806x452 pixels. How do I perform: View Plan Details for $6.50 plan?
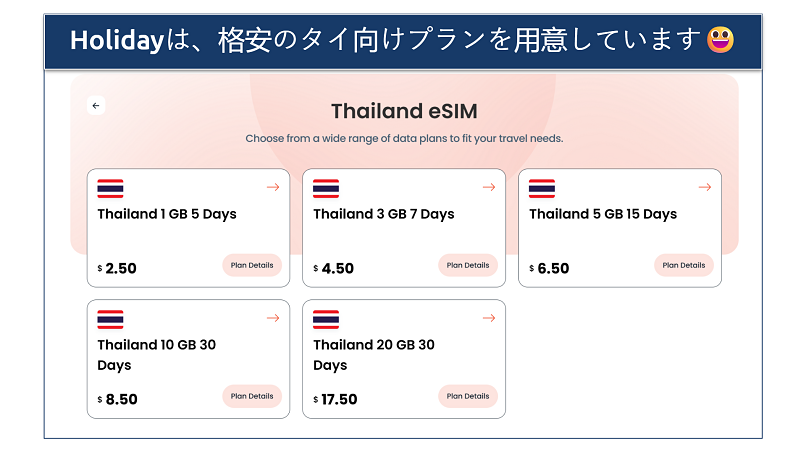click(684, 265)
